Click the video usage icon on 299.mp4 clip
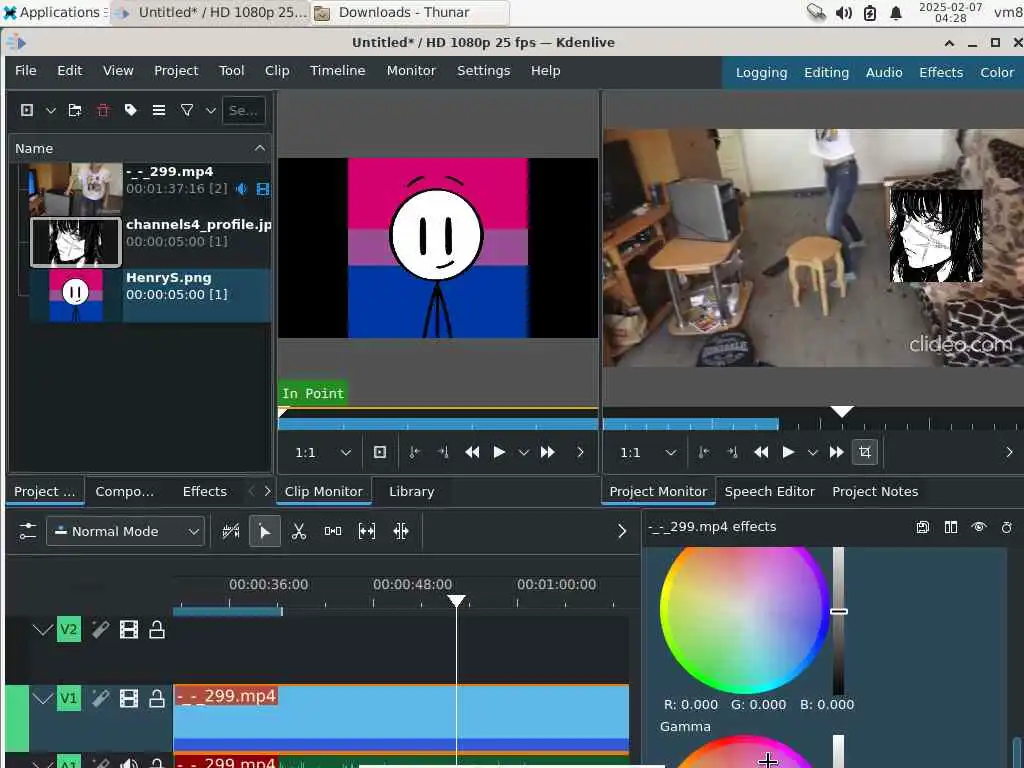Screen dimensions: 1024x768 (263, 189)
